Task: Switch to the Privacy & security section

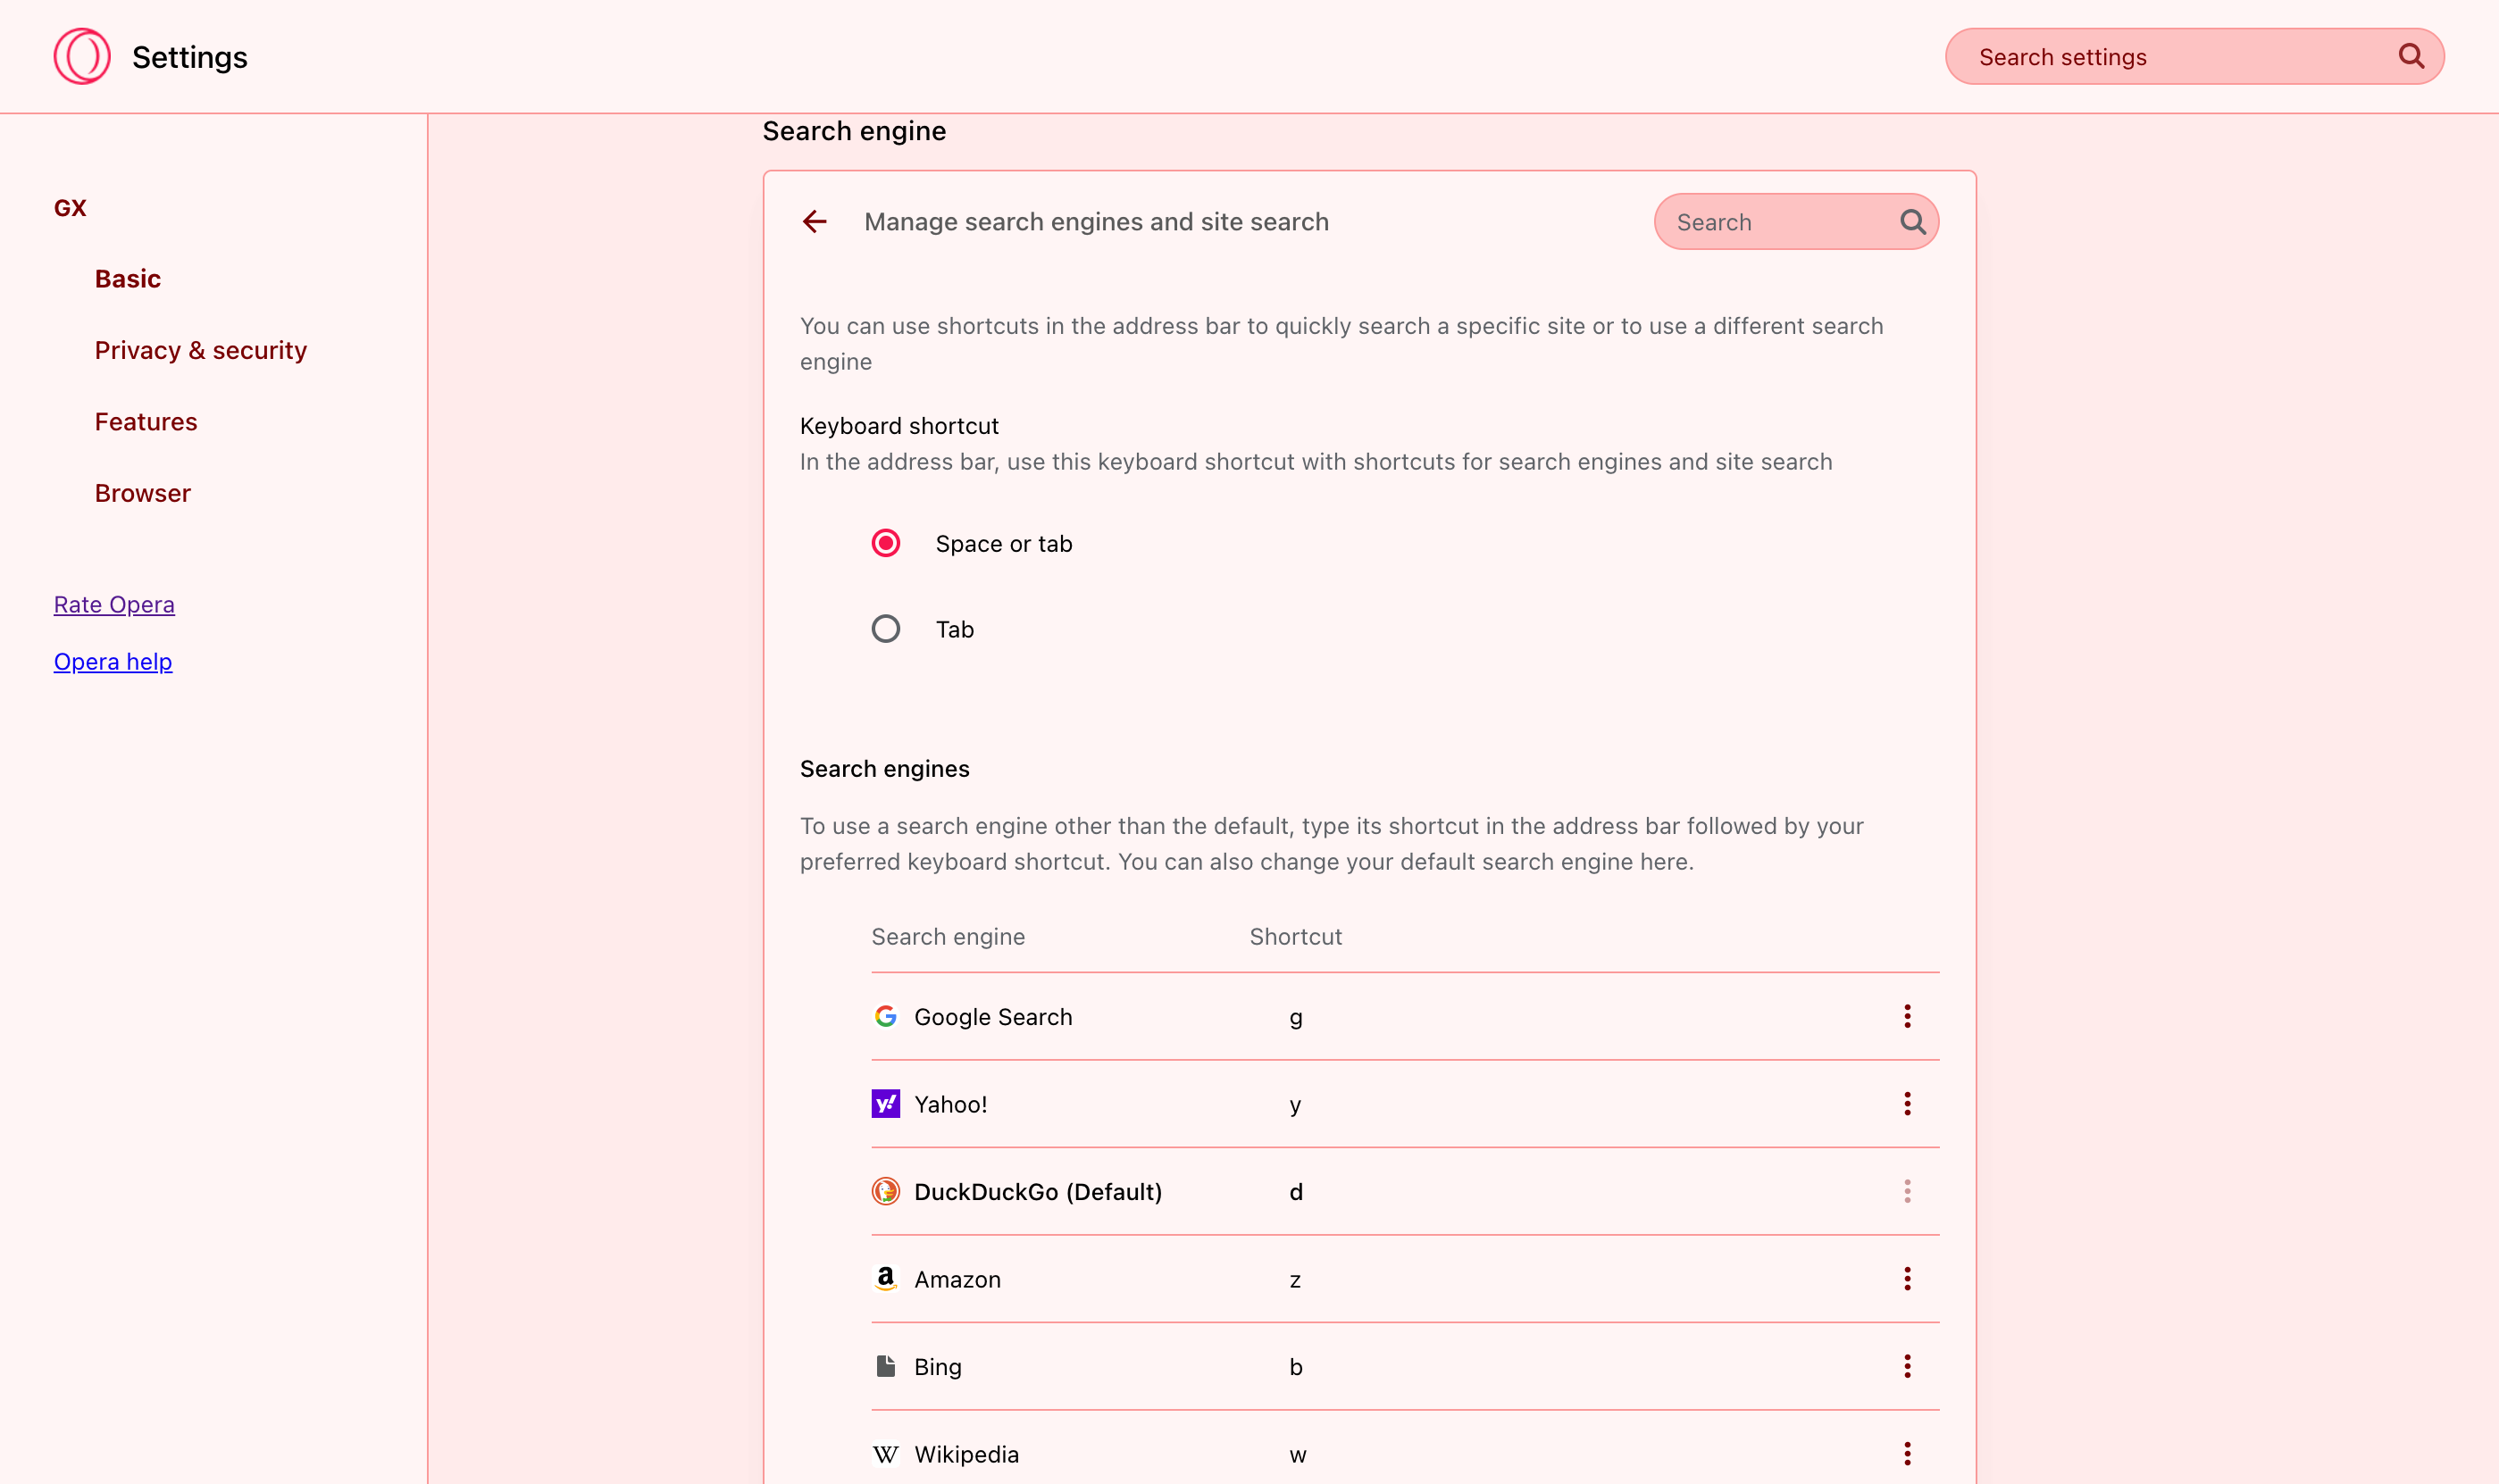Action: click(x=201, y=350)
